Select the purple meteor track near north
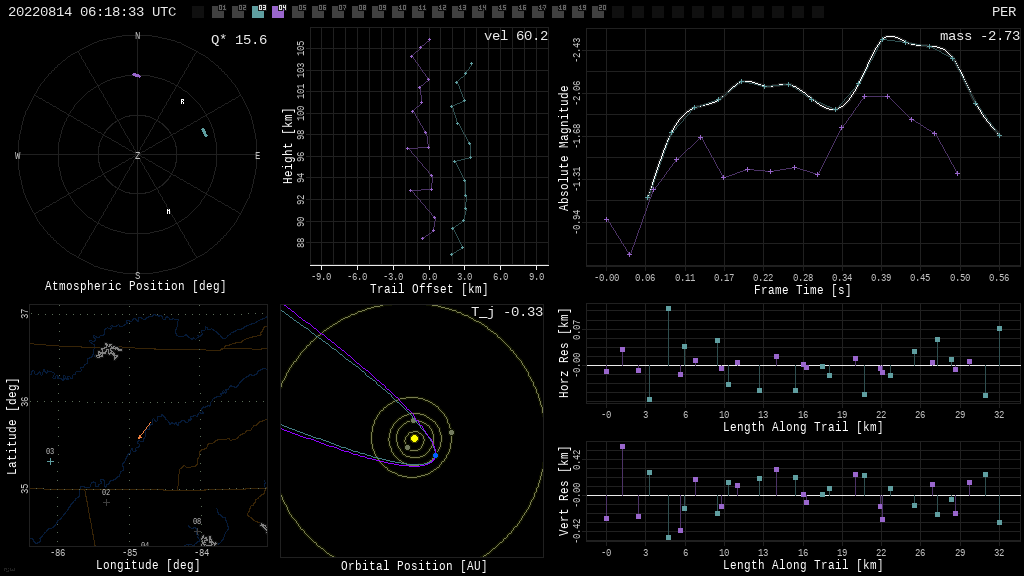The width and height of the screenshot is (1024, 576). click(136, 75)
